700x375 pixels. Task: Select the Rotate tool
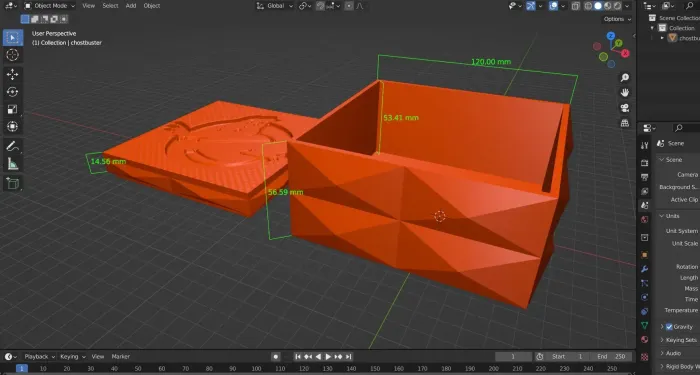click(x=12, y=92)
